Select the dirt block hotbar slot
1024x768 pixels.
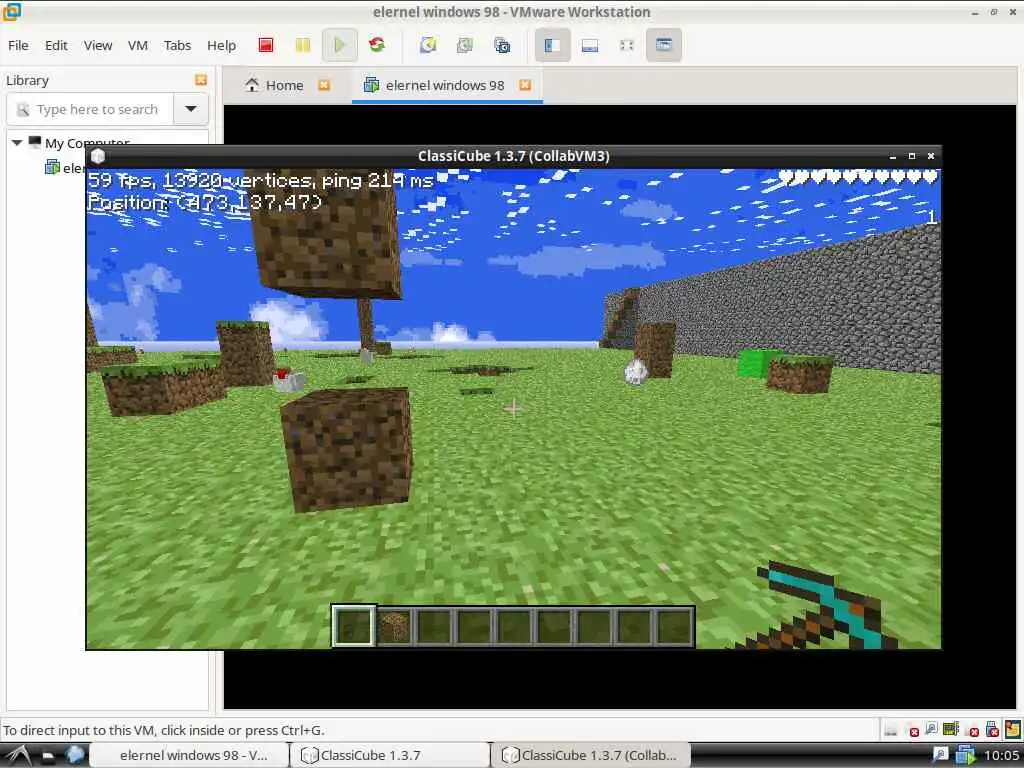coord(394,626)
